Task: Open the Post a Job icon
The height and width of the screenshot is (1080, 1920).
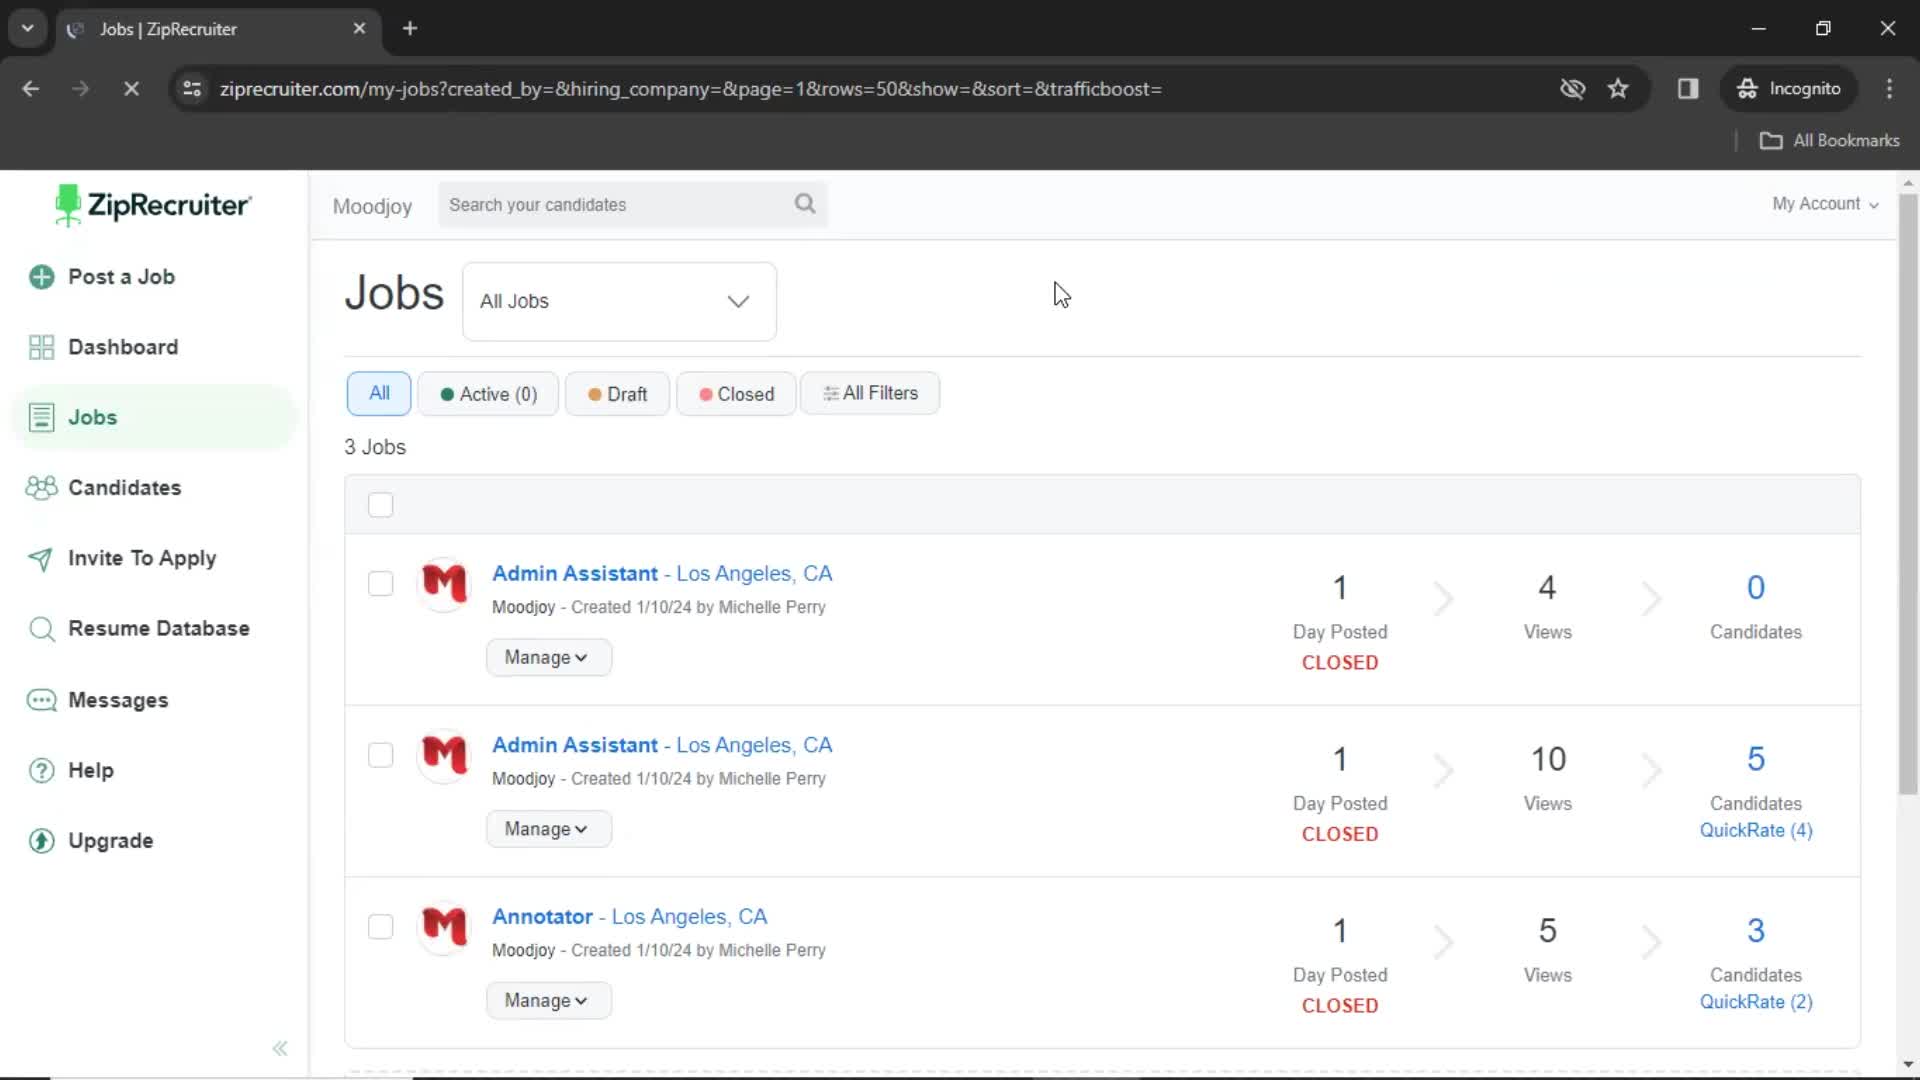Action: 42,276
